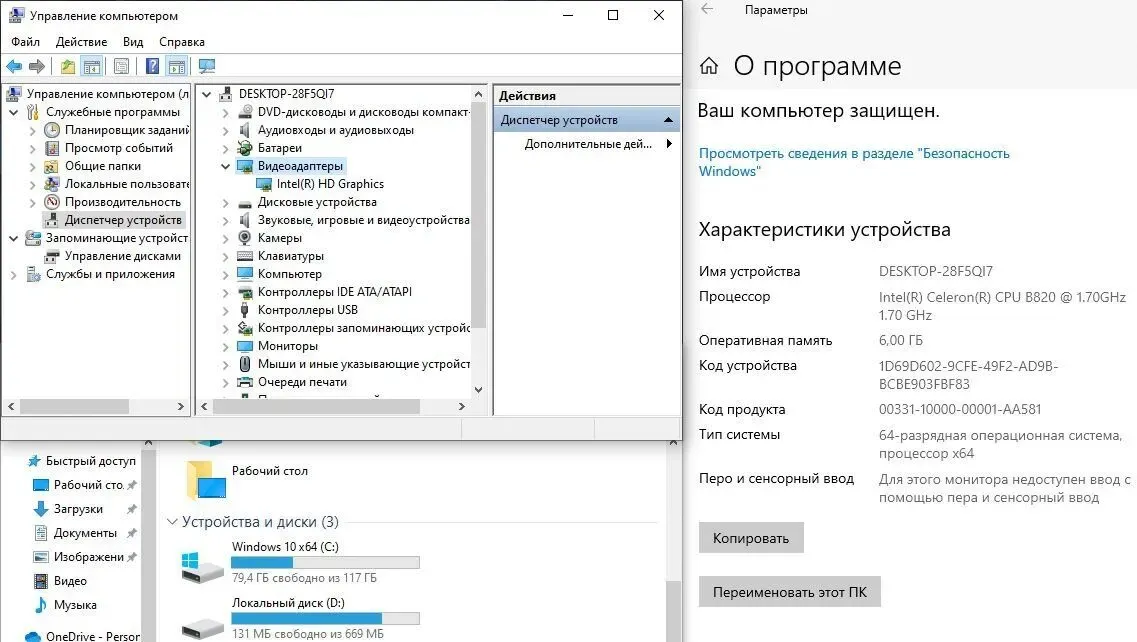Click the Up one level folder icon
Screen dimensions: 1137x642
tap(67, 67)
